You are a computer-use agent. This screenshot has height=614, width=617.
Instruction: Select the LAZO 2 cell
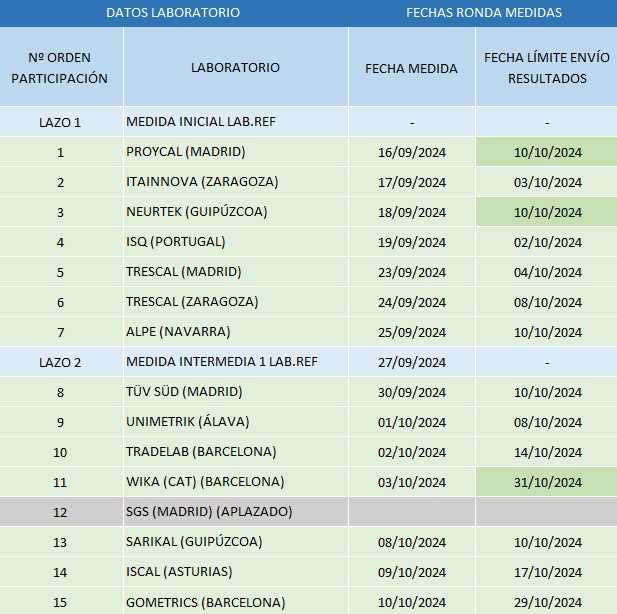[x=61, y=362]
